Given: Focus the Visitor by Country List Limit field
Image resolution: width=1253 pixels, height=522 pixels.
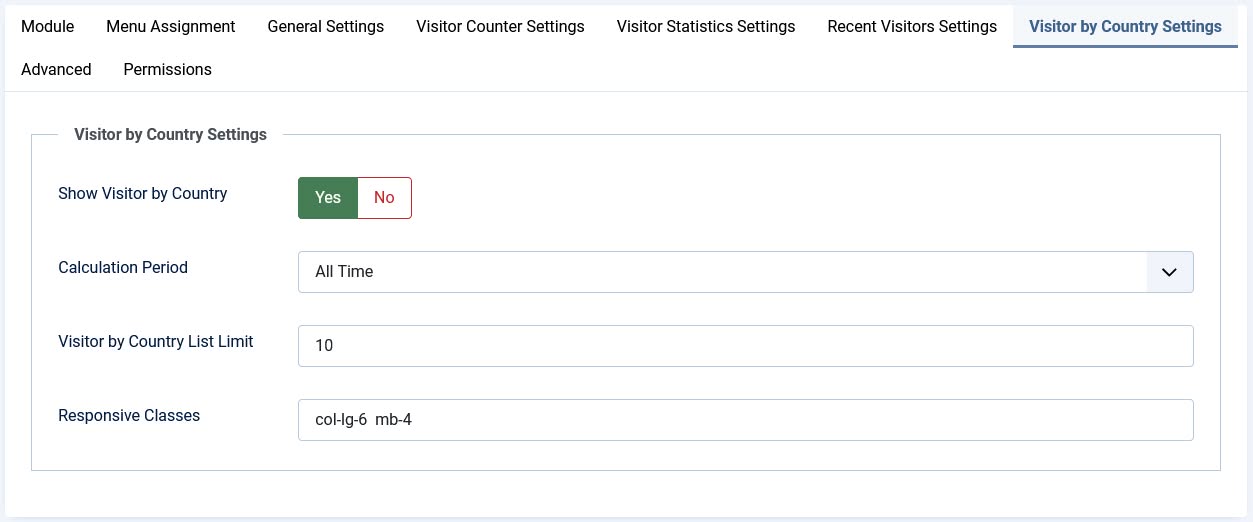Looking at the screenshot, I should point(745,346).
